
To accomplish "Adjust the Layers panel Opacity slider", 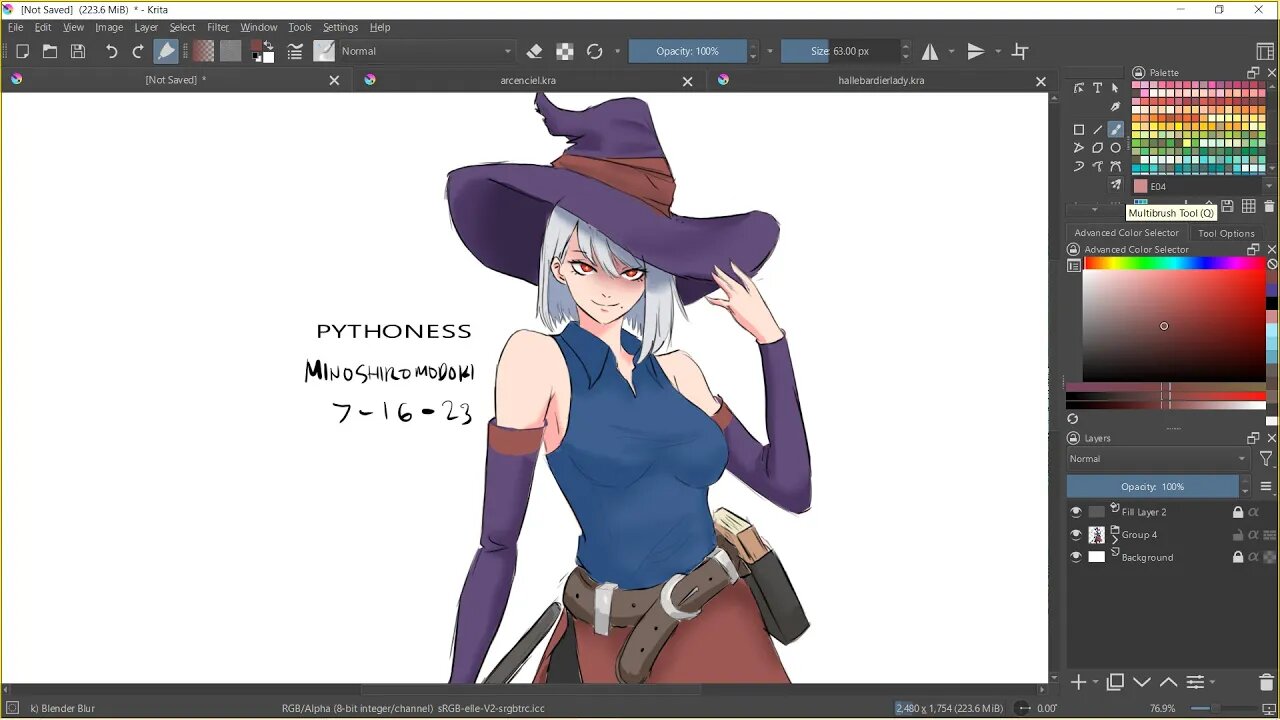I will tap(1152, 487).
